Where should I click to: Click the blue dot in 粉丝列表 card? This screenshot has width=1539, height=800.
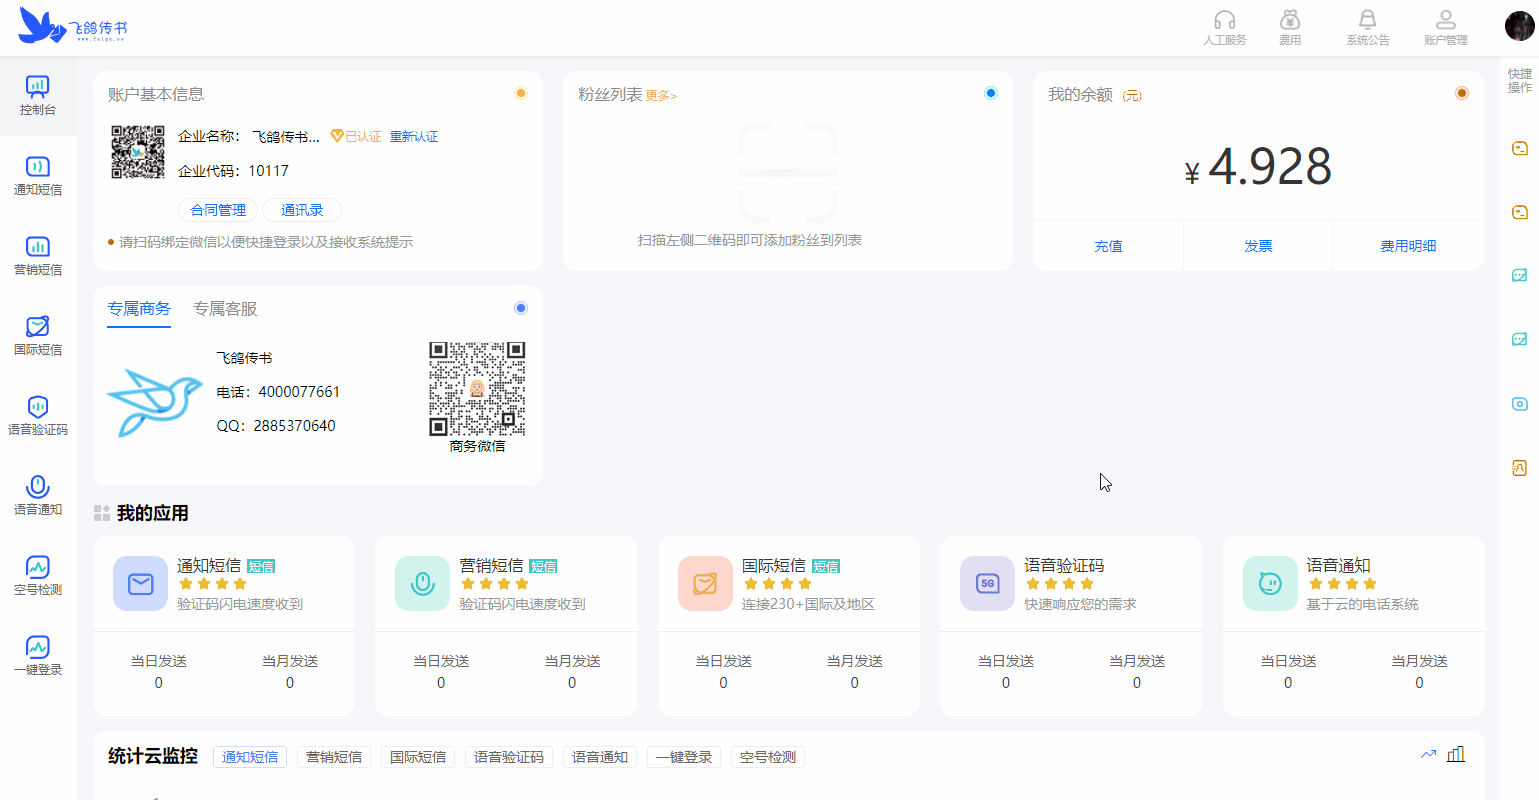(x=991, y=93)
